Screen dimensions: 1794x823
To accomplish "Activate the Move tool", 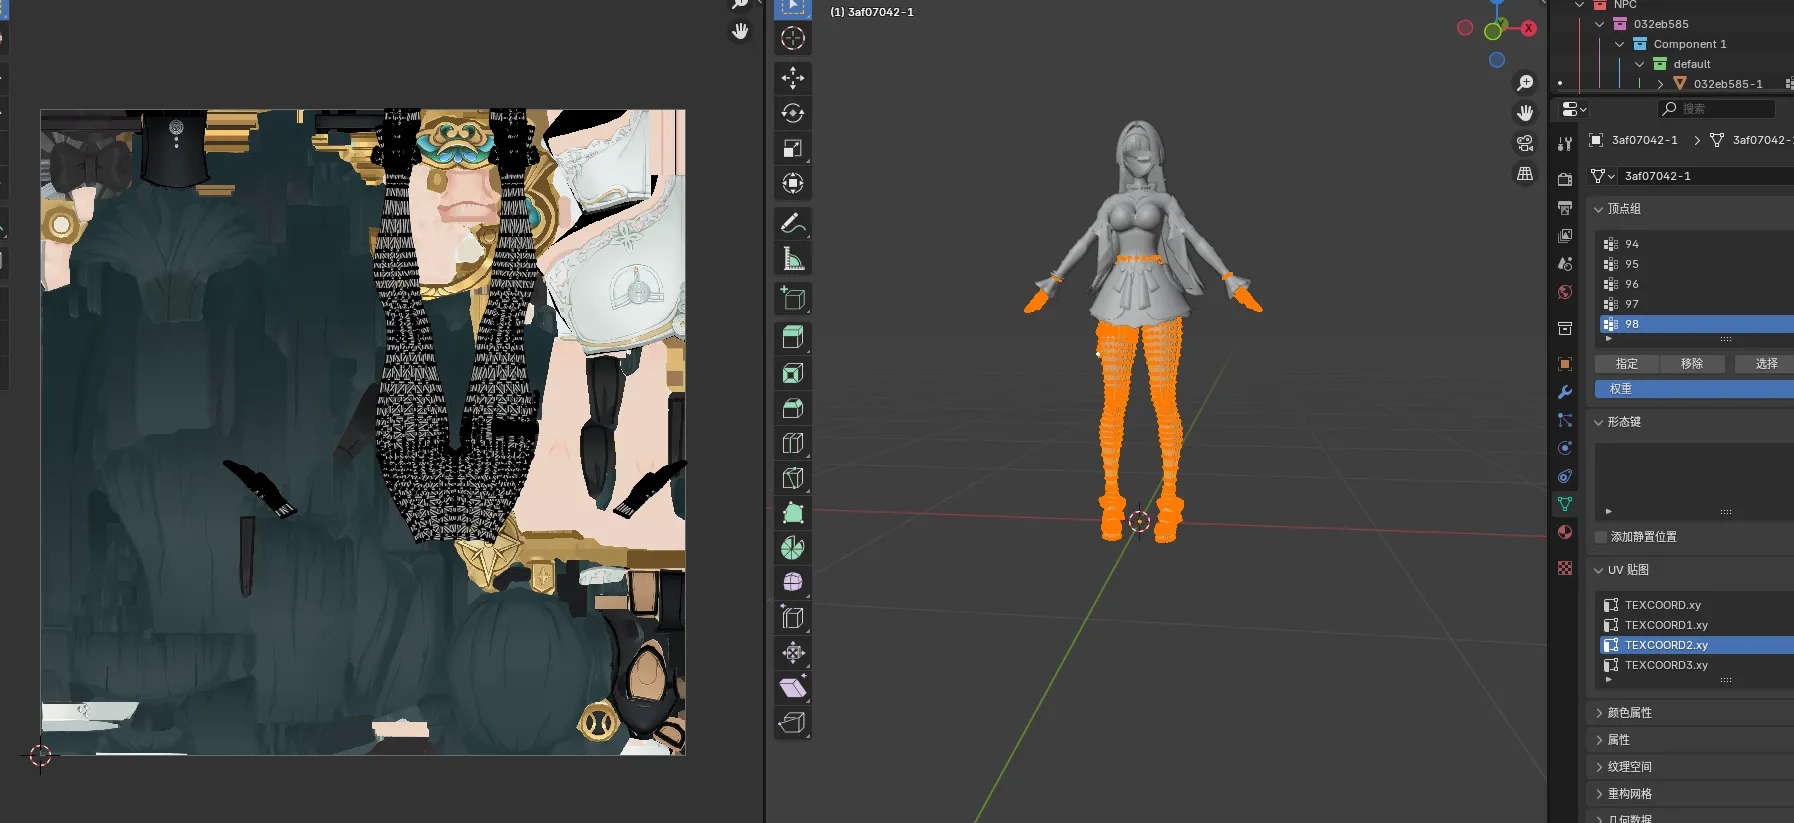I will click(793, 78).
